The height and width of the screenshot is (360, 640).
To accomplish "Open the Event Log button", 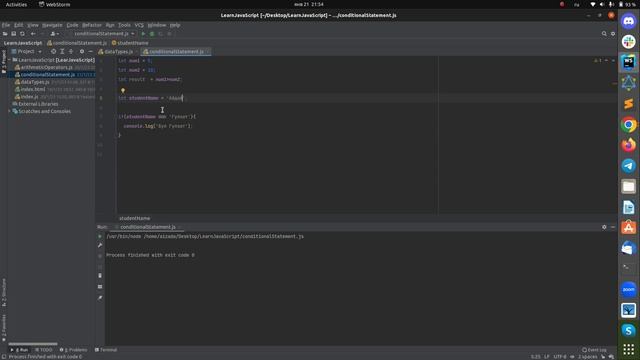I will (594, 350).
